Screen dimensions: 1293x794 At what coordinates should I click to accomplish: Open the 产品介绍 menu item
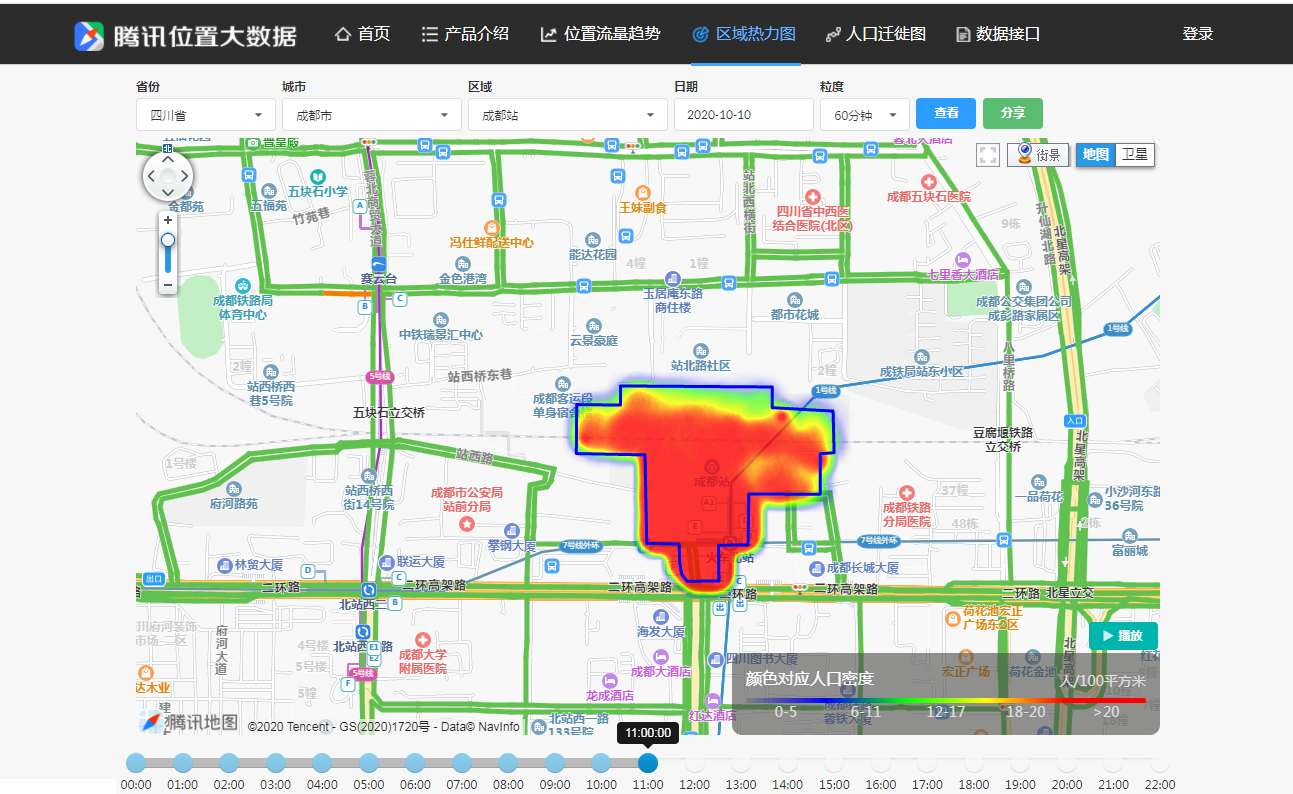(x=465, y=34)
